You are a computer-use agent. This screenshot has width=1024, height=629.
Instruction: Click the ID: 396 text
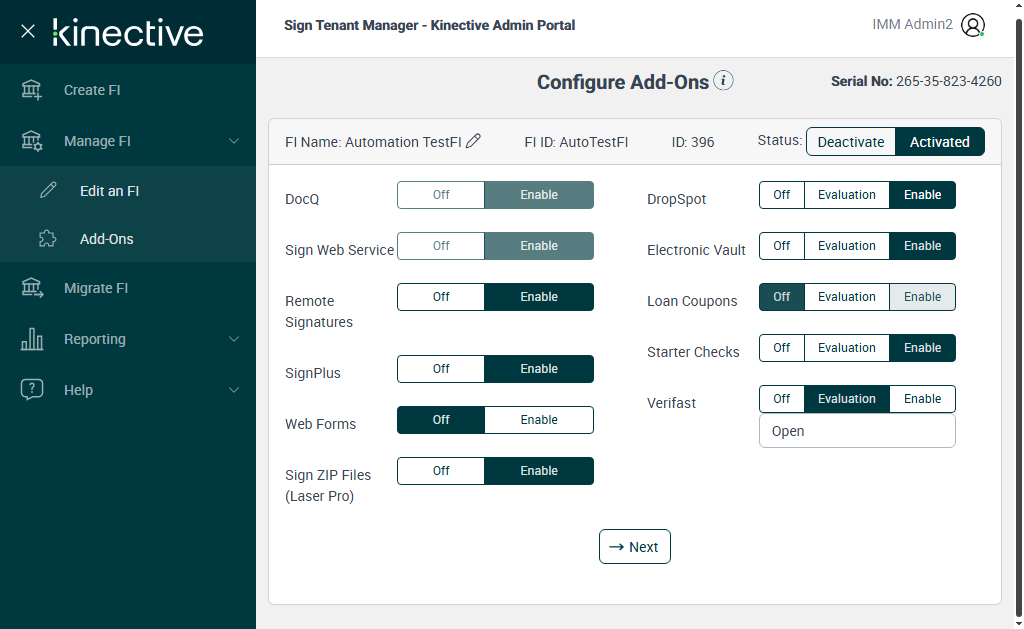pos(693,142)
